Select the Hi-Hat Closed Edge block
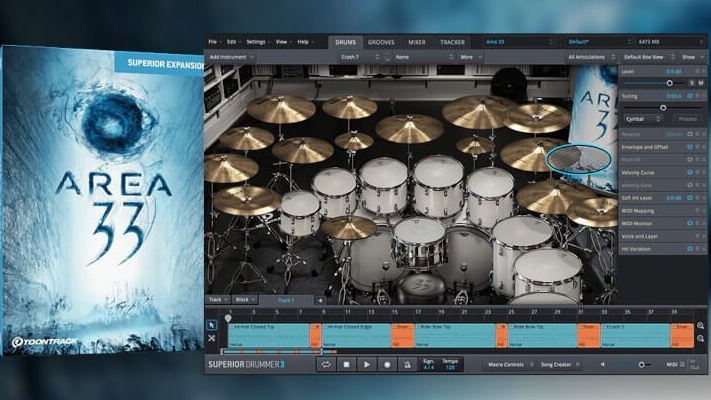 356,336
